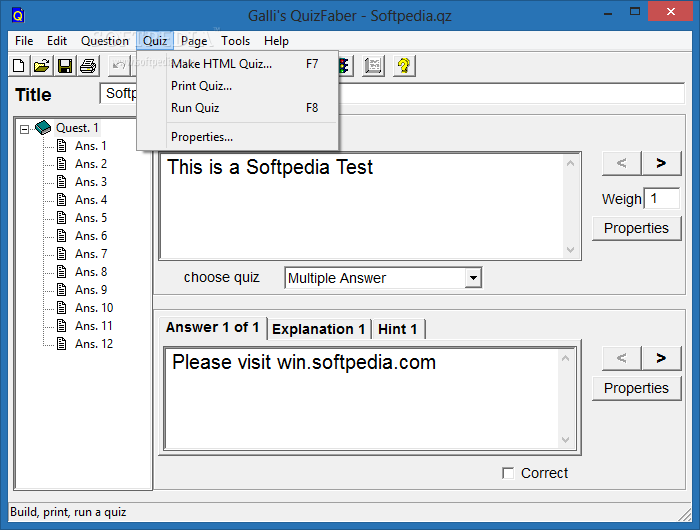The image size is (700, 530).
Task: Choose Print Quiz... menu entry
Action: click(238, 86)
